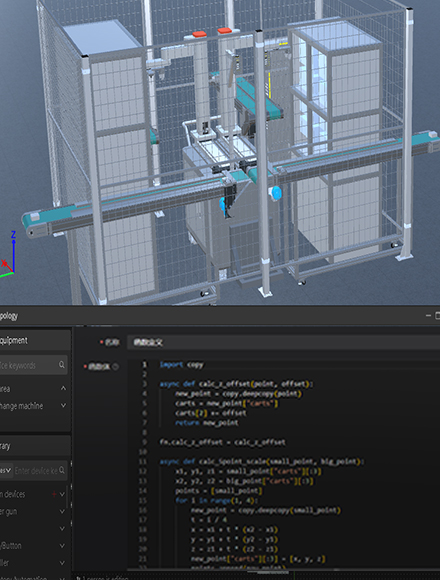Expand the 'Automation' category at the bottom

tap(62, 578)
